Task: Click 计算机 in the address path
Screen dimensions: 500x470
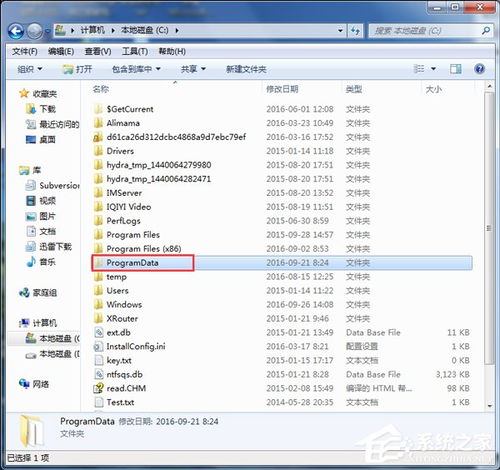Action: pyautogui.click(x=93, y=30)
